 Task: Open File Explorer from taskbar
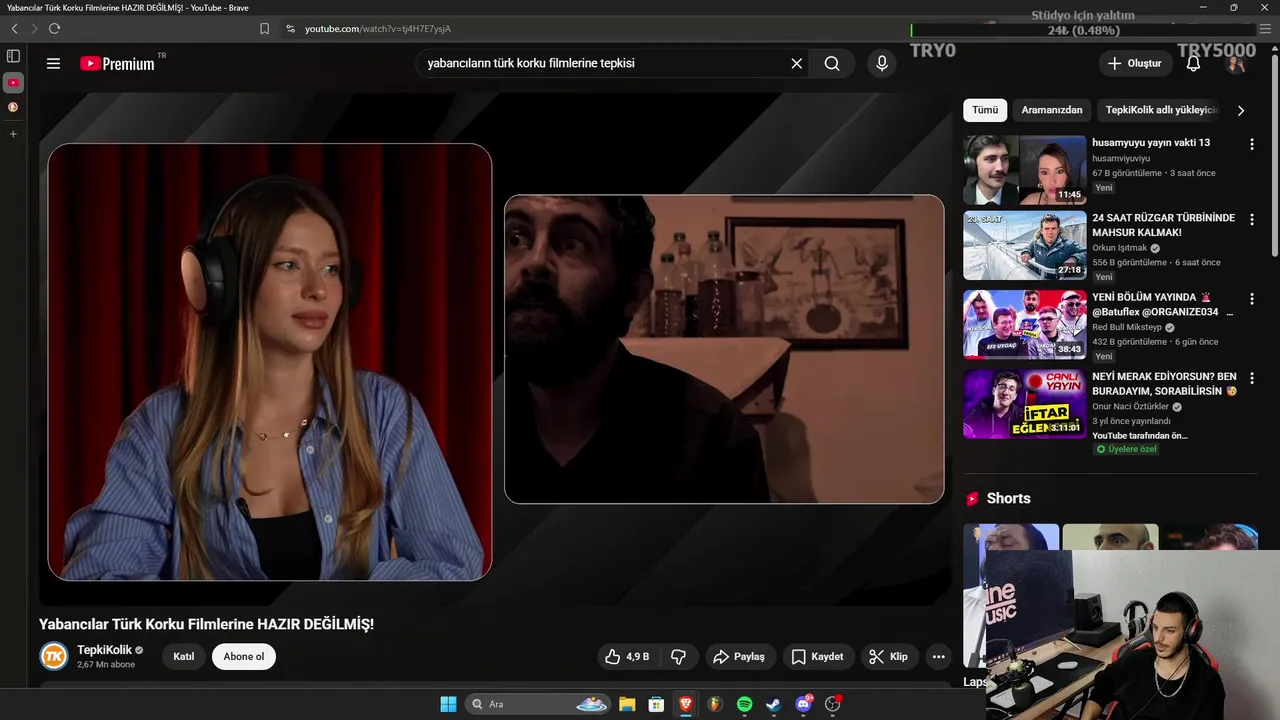pos(627,704)
